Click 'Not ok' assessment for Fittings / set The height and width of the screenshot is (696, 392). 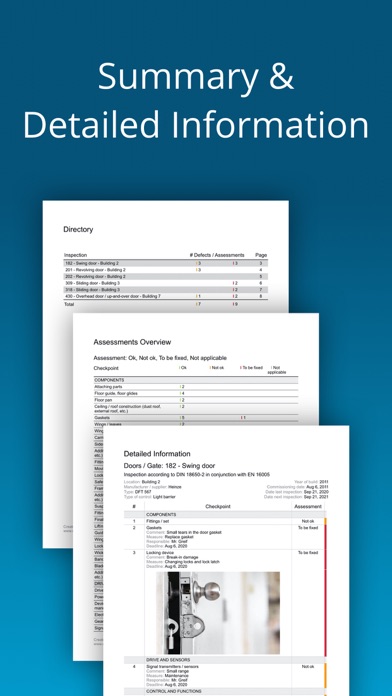308,521
